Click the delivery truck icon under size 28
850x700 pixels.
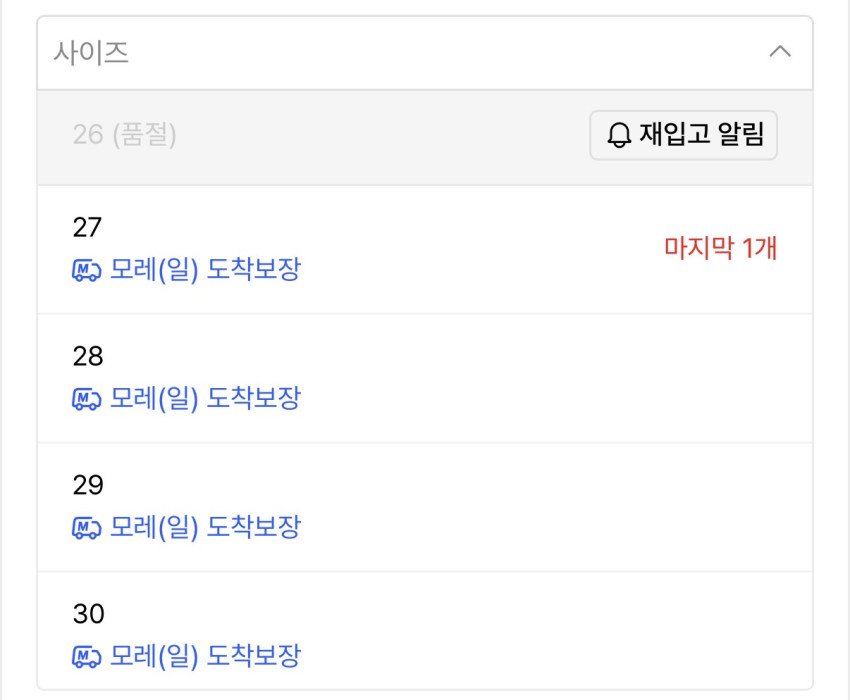coord(87,399)
